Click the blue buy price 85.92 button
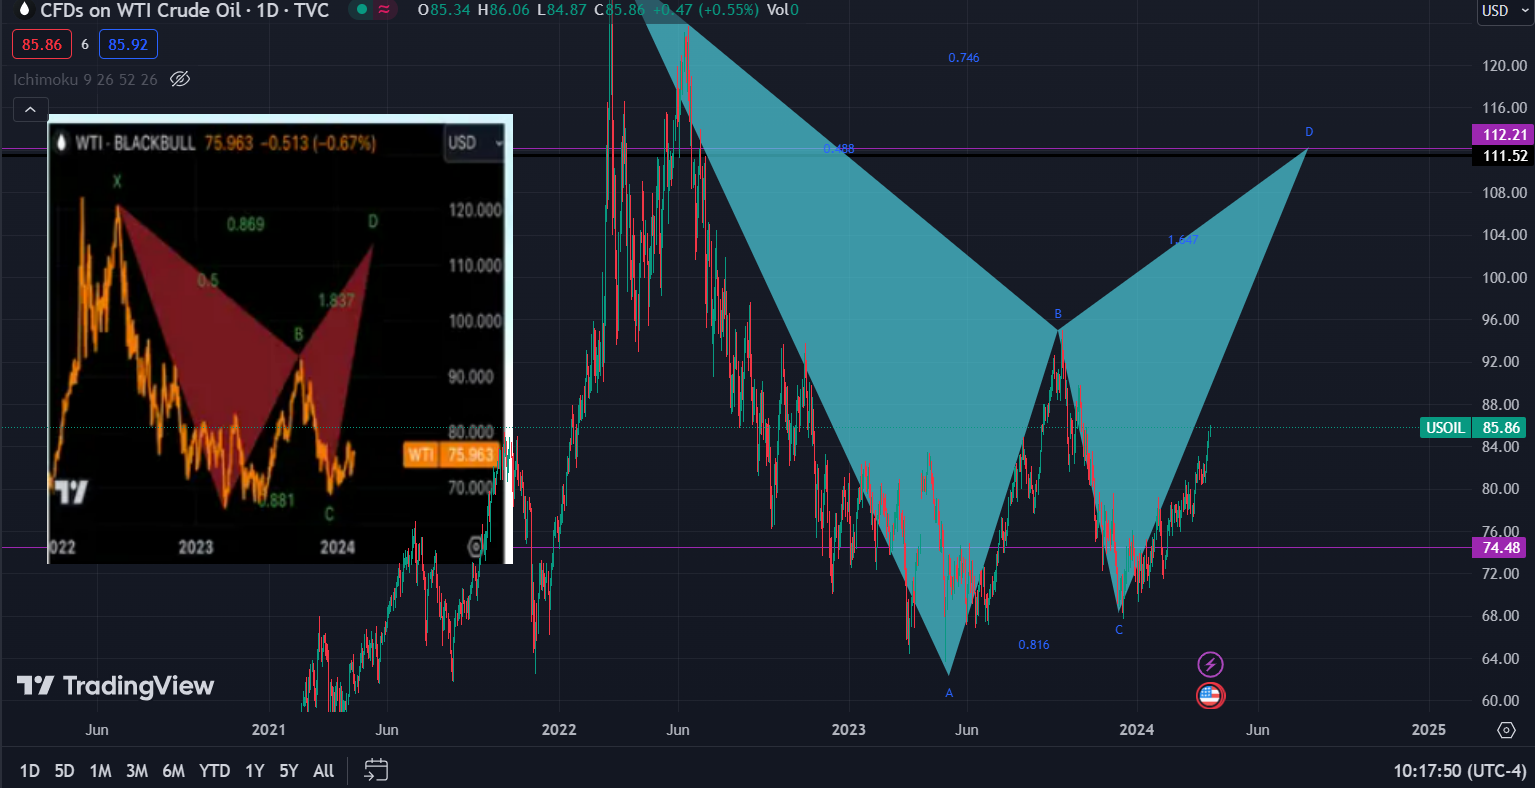This screenshot has width=1535, height=788. click(128, 45)
